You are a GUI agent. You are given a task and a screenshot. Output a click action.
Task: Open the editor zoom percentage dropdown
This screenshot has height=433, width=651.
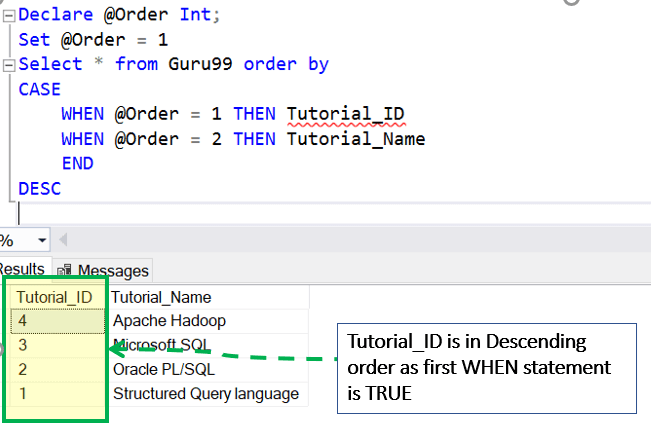pyautogui.click(x=41, y=241)
